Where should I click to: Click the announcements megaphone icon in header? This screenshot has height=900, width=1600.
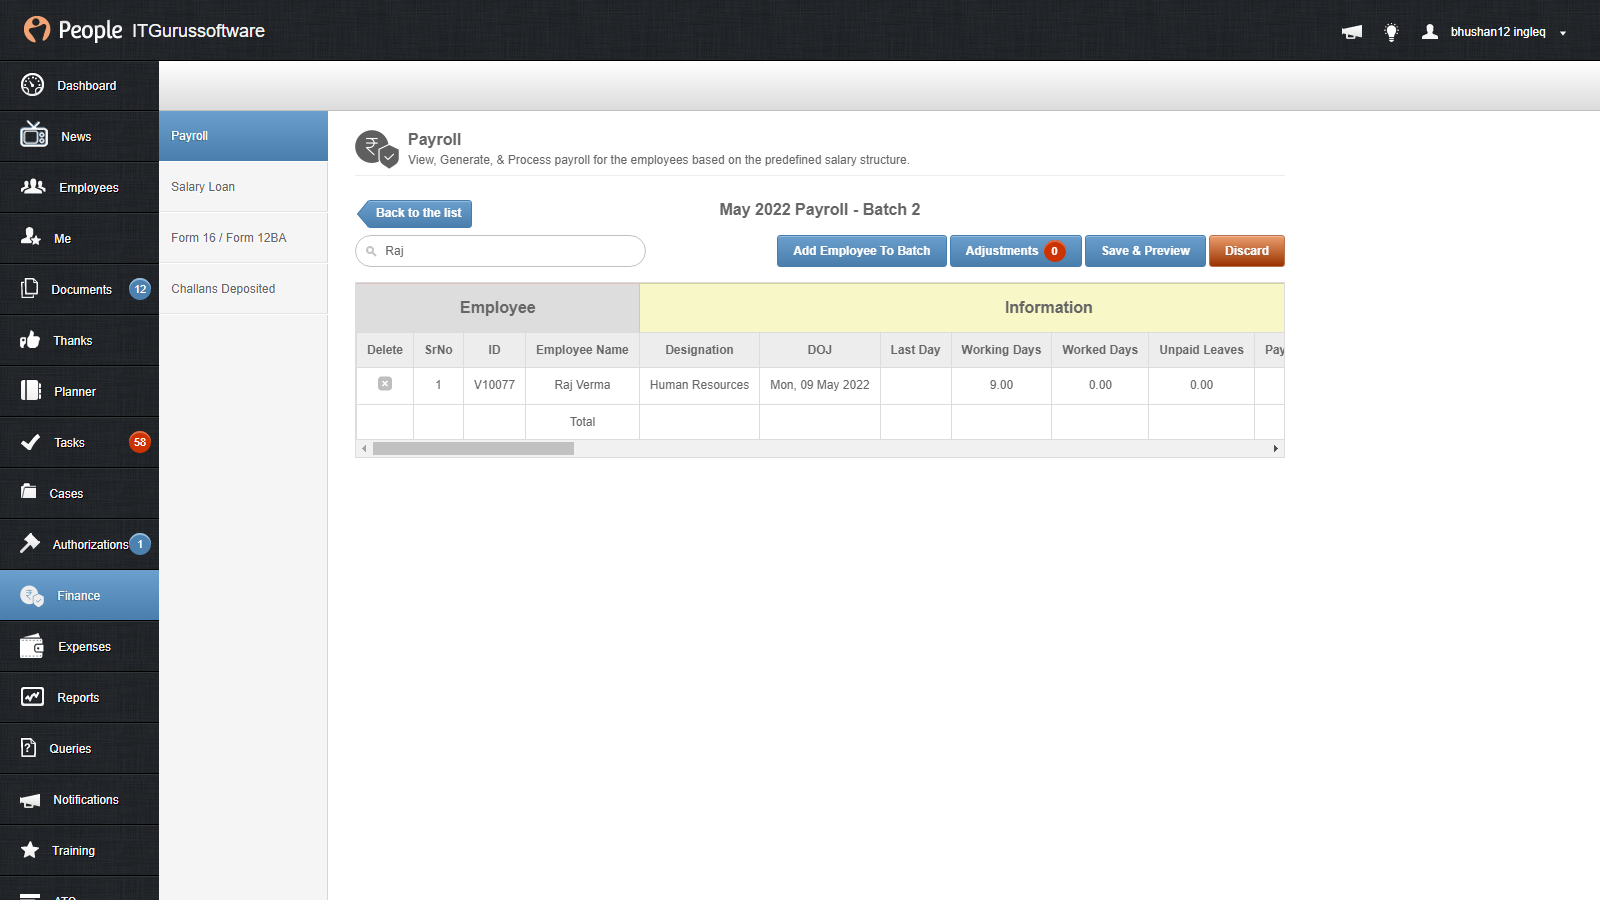(1352, 32)
